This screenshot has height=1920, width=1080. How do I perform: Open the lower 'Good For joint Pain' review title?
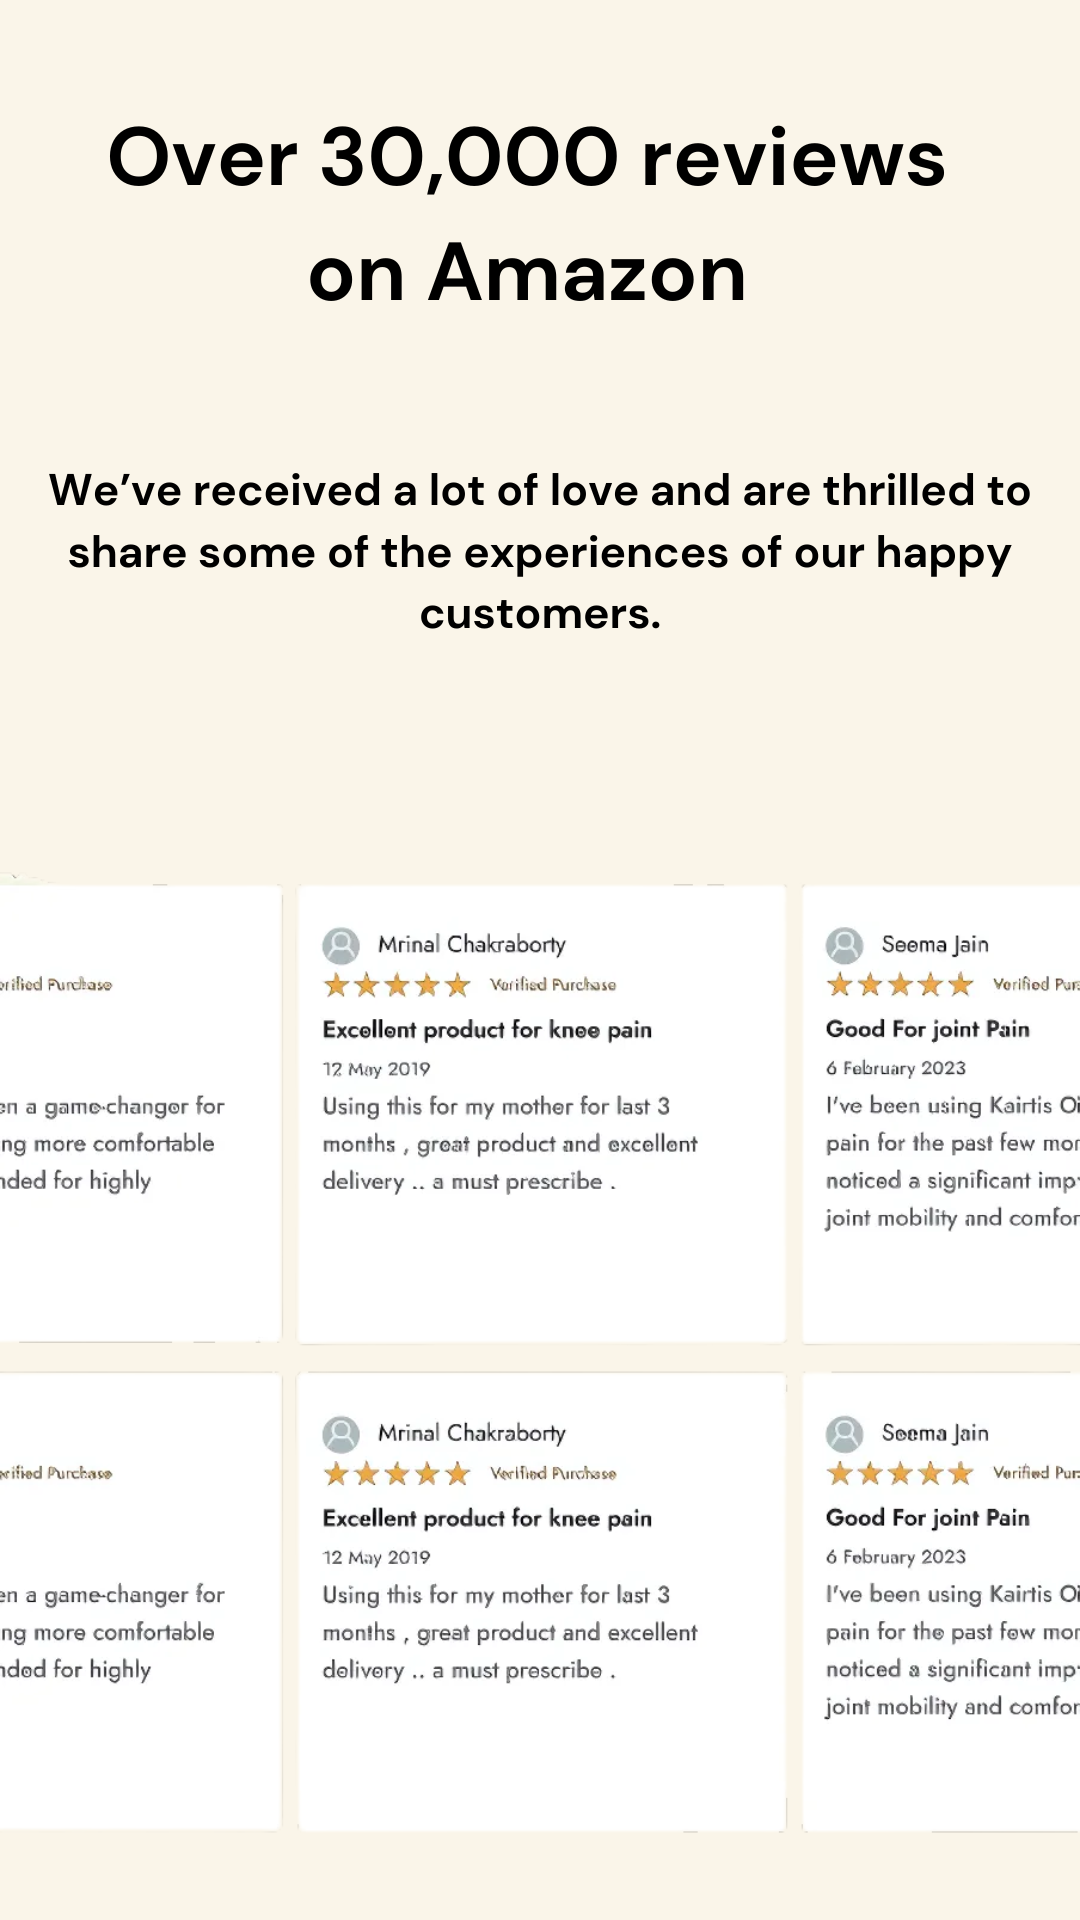(x=927, y=1518)
